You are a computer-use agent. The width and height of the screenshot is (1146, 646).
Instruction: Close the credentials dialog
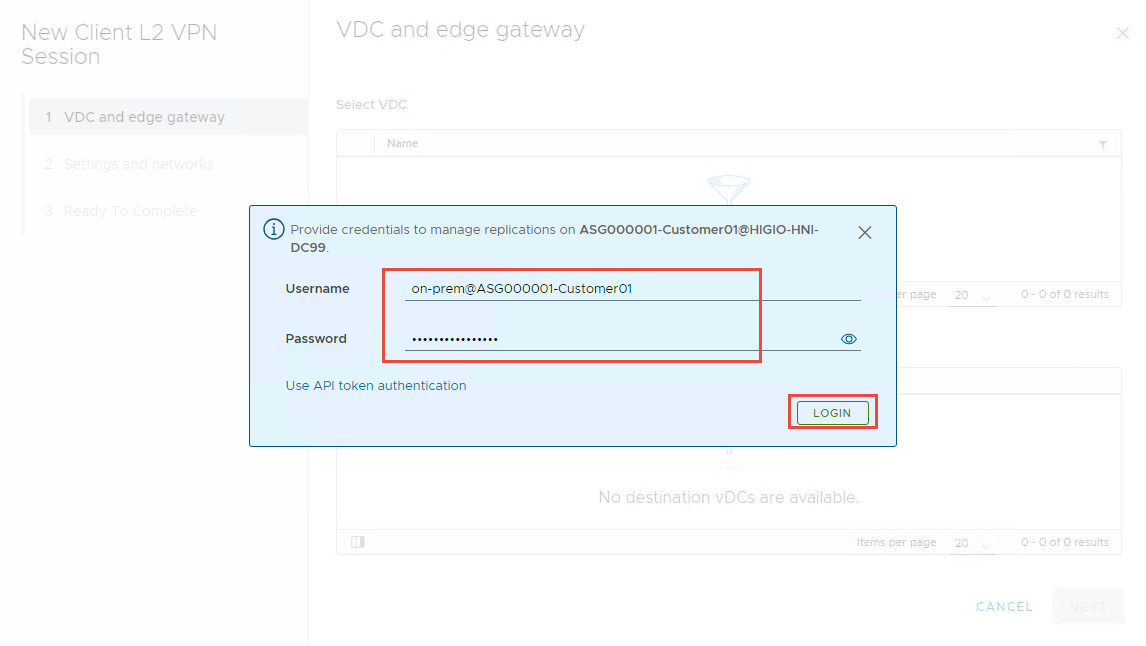point(865,233)
